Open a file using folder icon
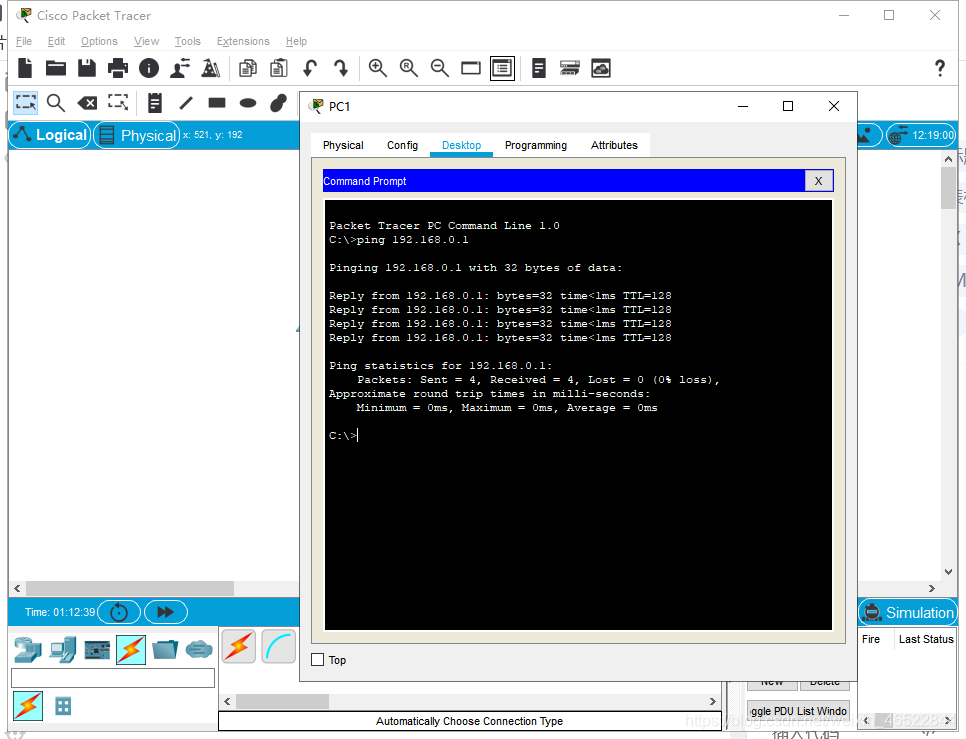966x739 pixels. point(56,68)
